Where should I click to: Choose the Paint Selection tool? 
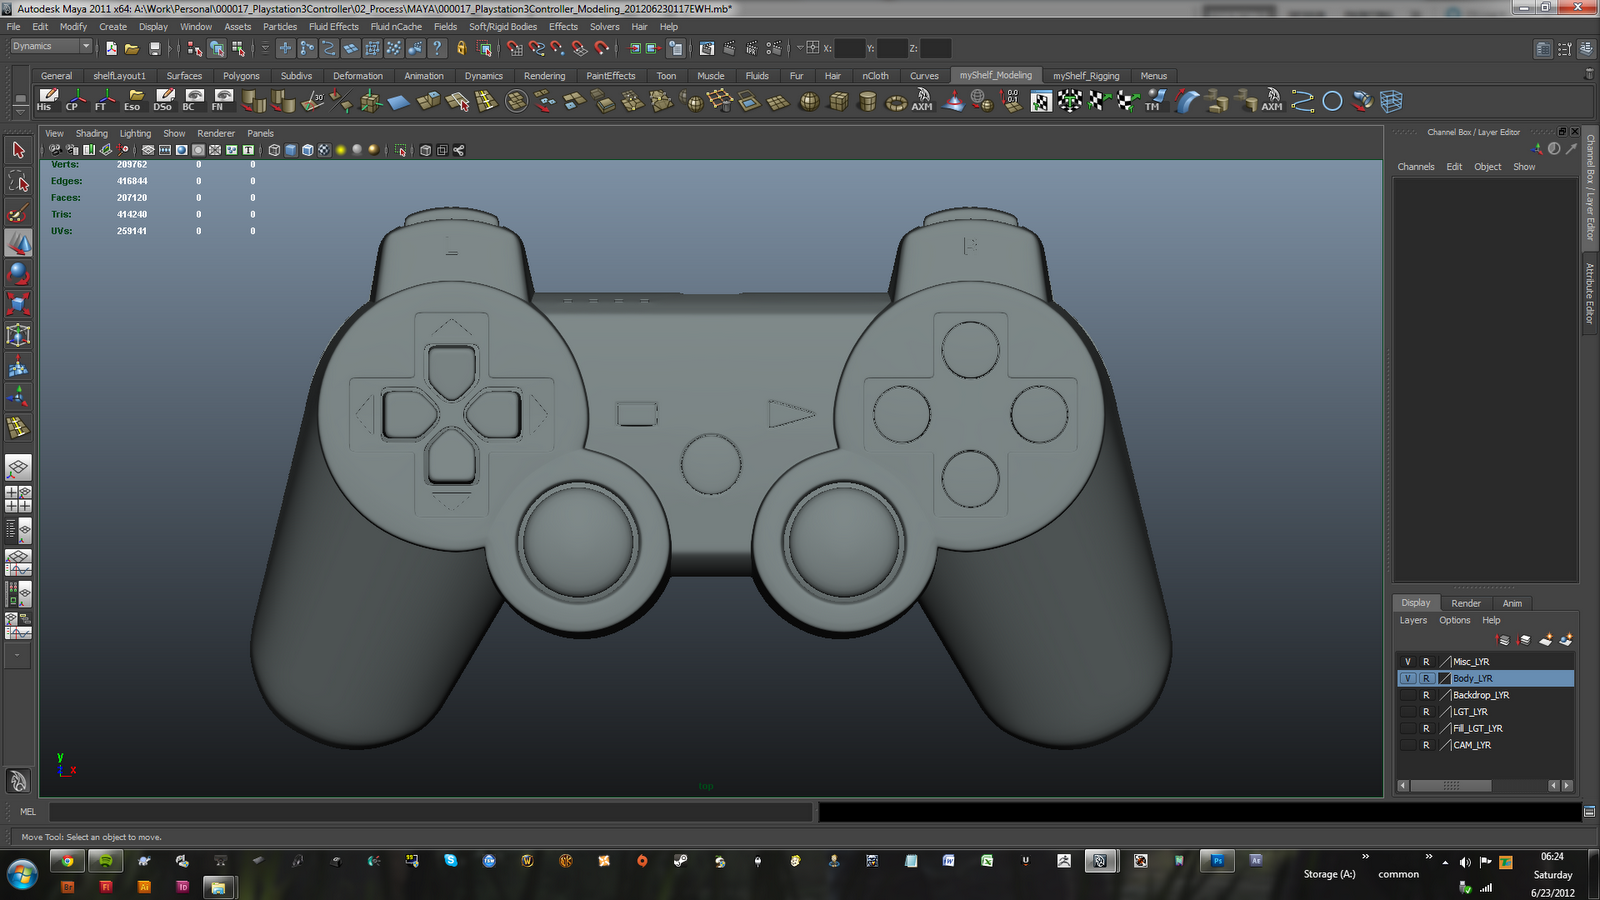tap(18, 212)
